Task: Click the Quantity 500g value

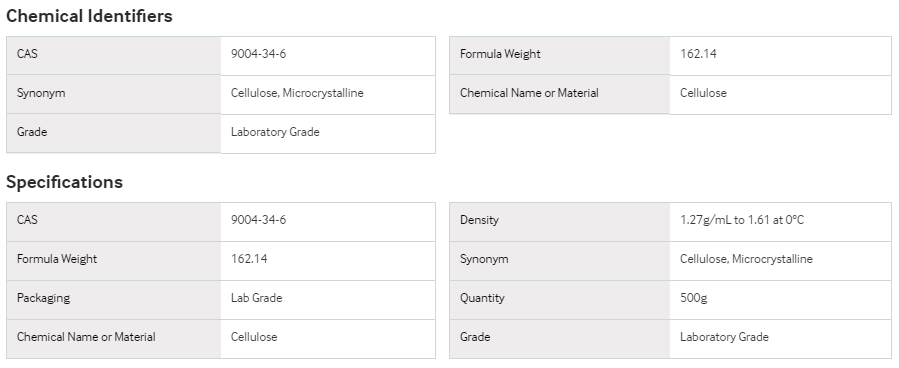Action: [x=693, y=297]
